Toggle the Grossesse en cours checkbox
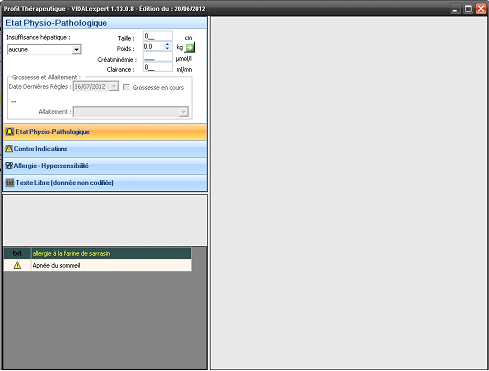This screenshot has width=489, height=371. [126, 87]
